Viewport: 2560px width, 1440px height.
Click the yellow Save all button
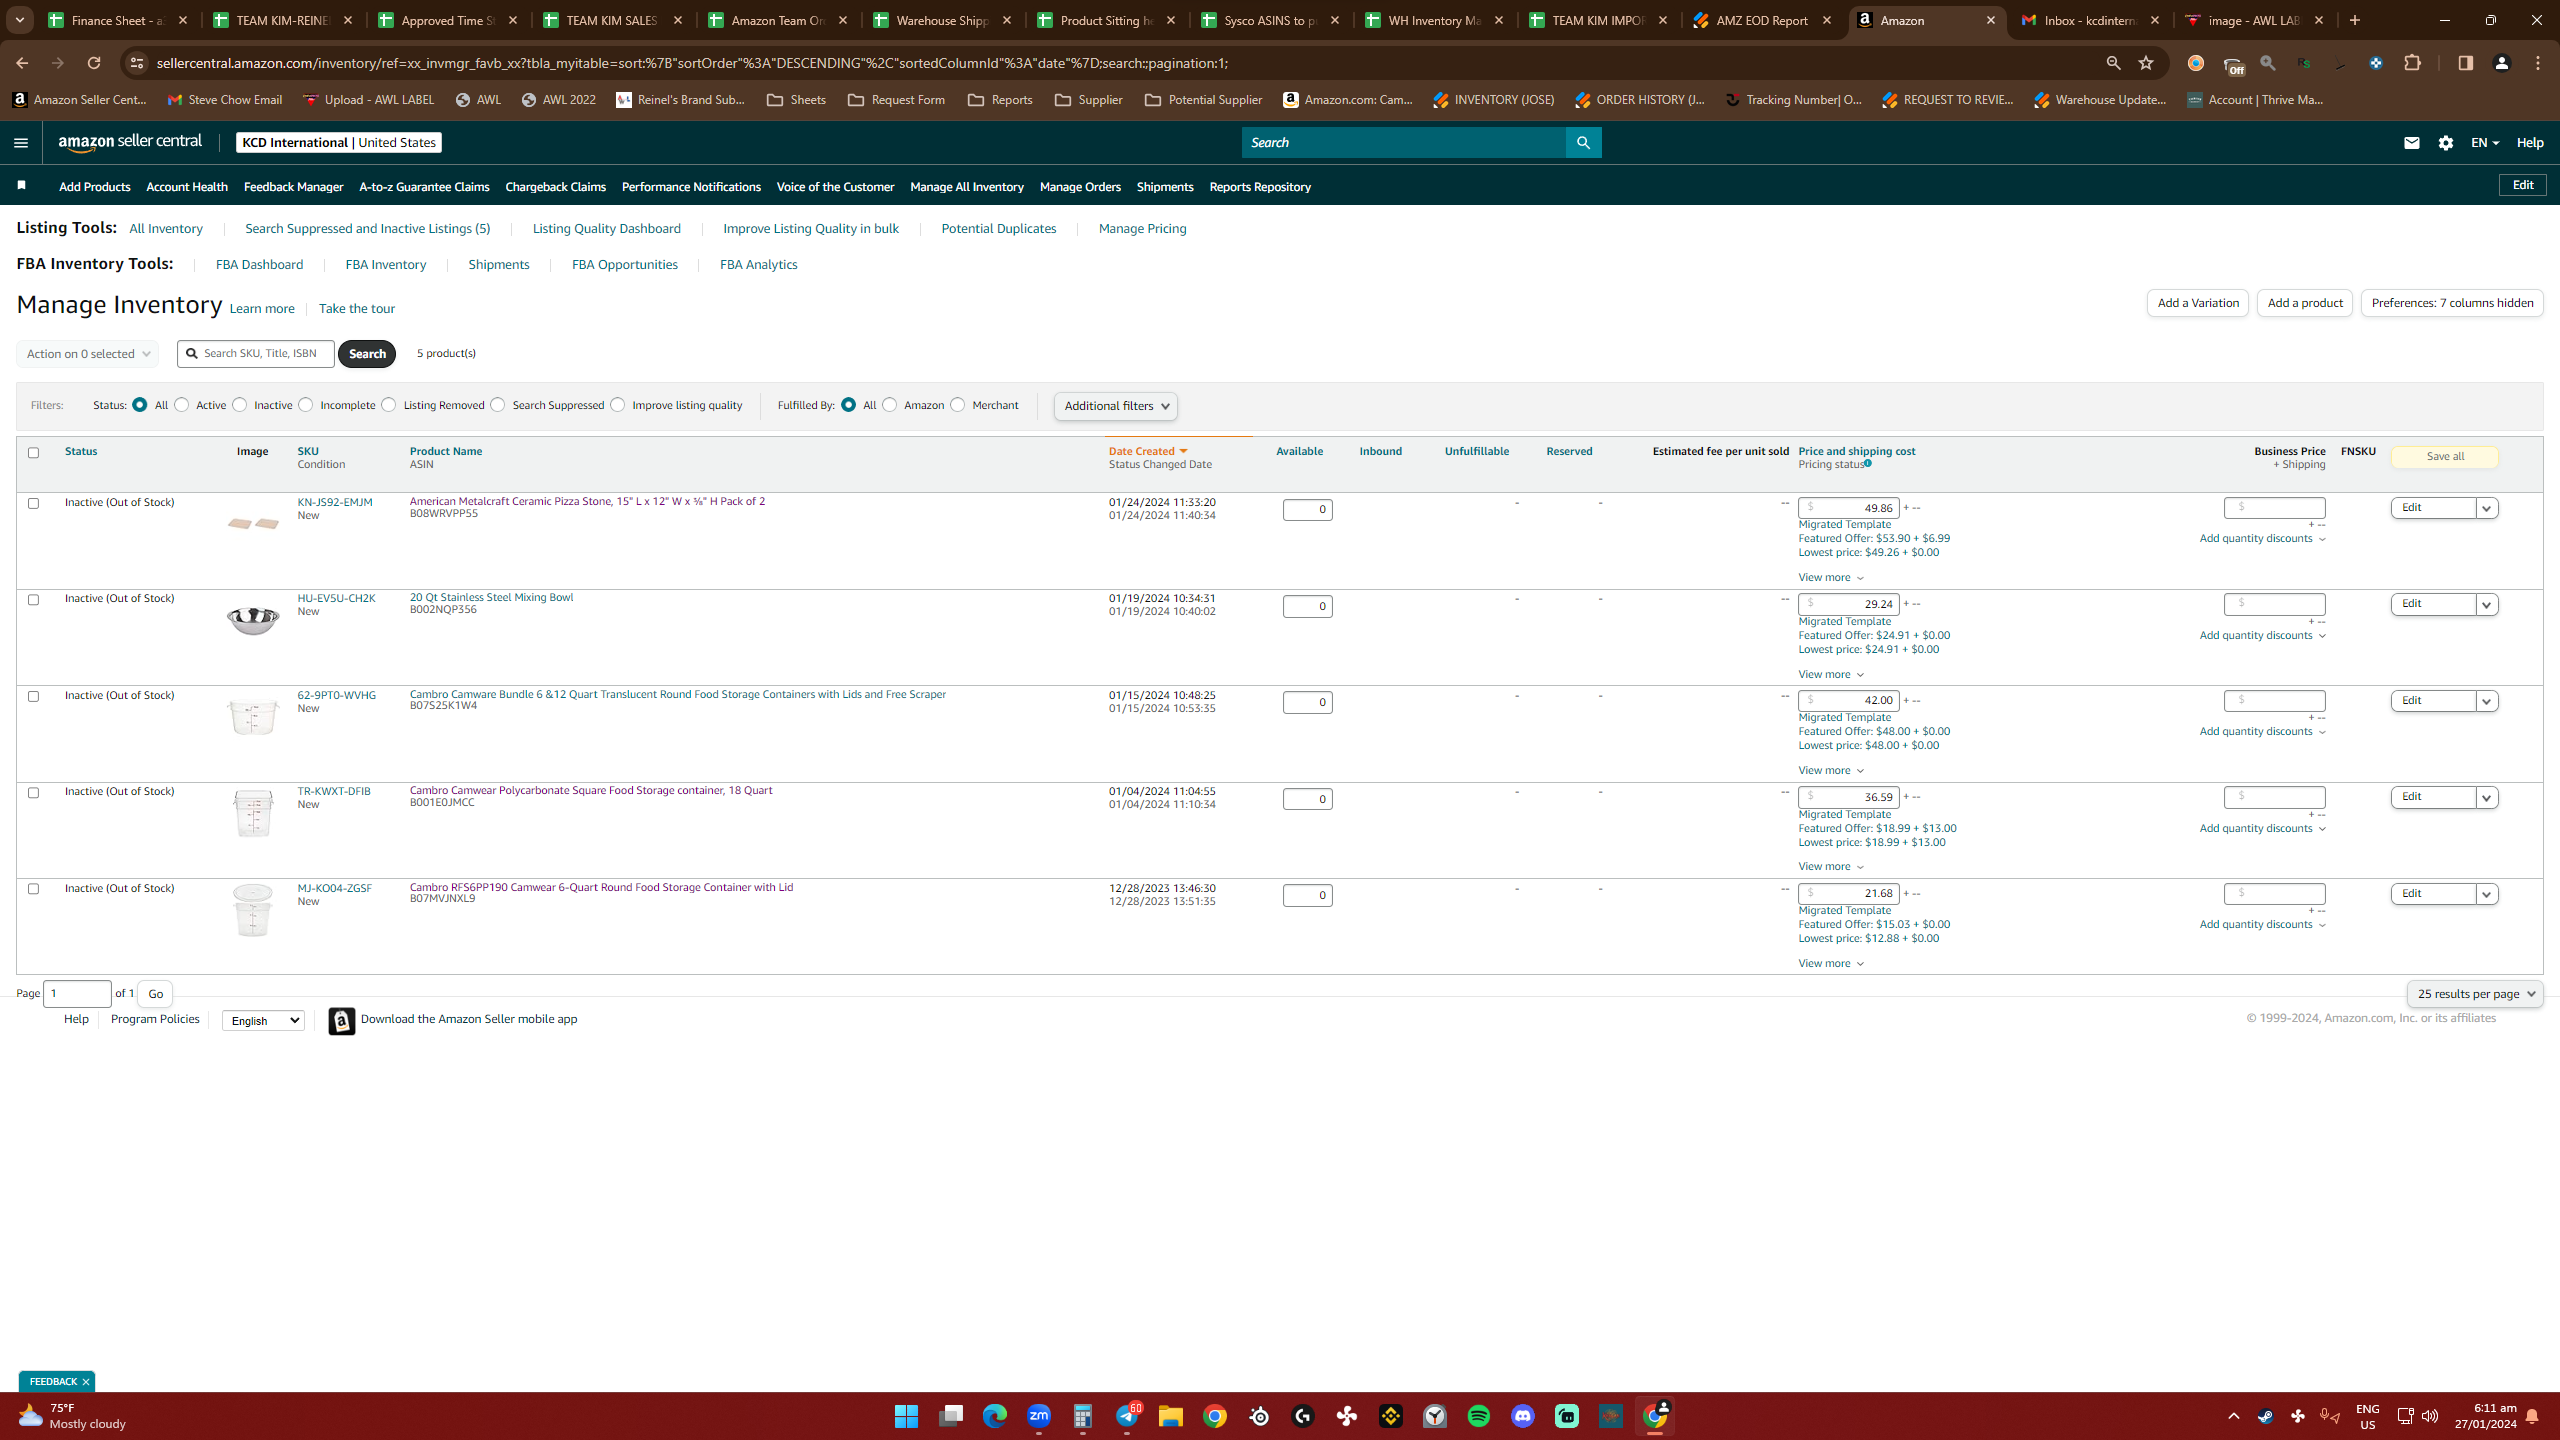pos(2445,457)
